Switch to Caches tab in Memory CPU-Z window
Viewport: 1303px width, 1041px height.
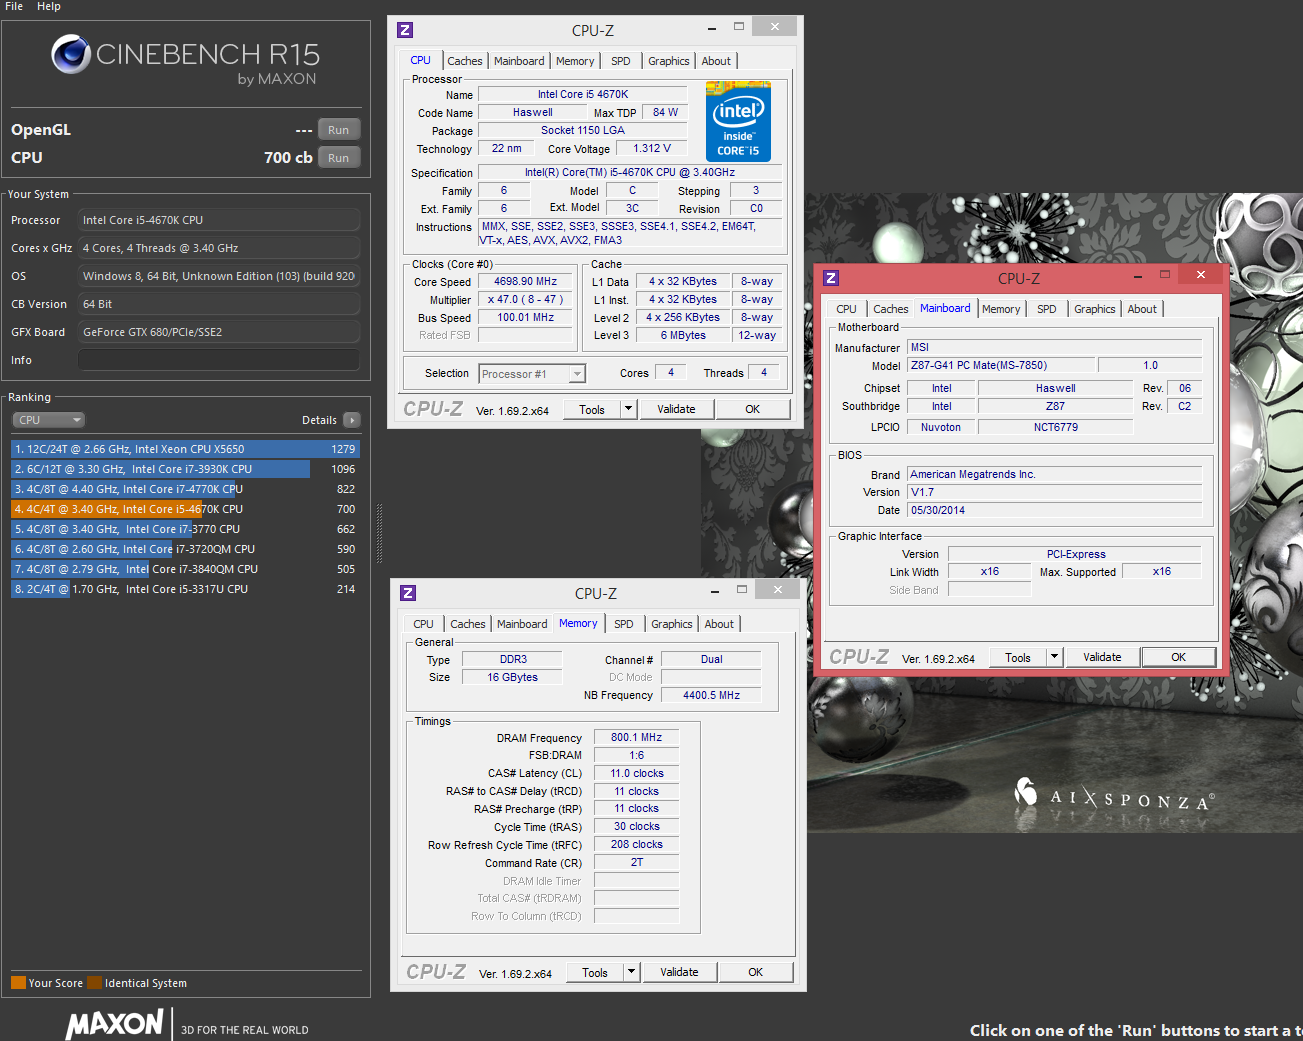(468, 624)
